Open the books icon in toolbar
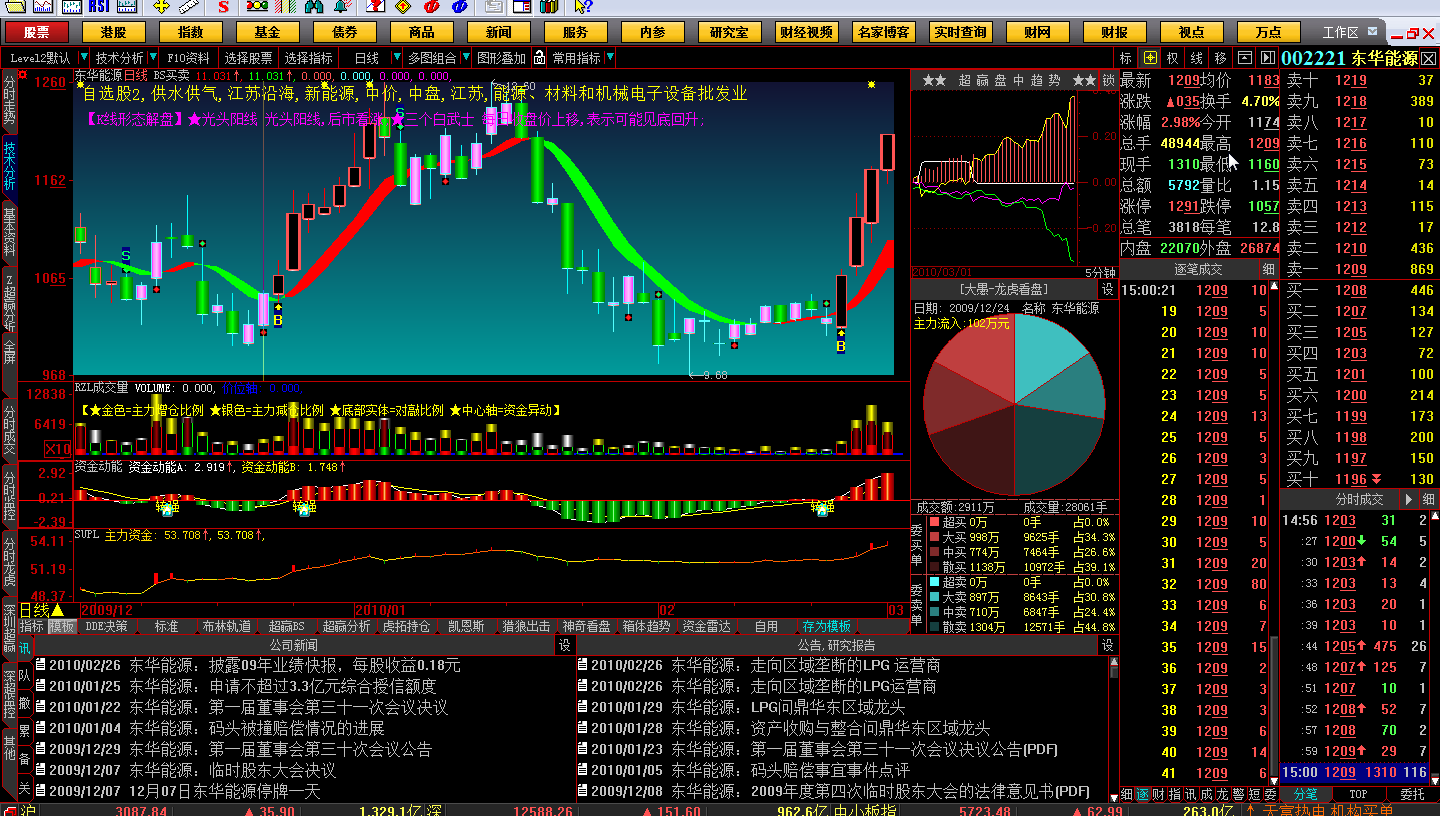1440x816 pixels. click(549, 7)
